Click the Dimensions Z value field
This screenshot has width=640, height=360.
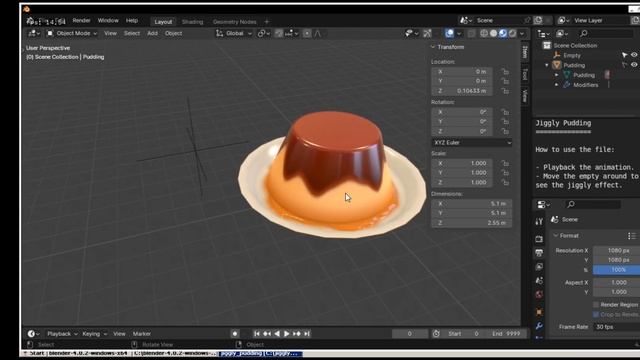tap(472, 223)
